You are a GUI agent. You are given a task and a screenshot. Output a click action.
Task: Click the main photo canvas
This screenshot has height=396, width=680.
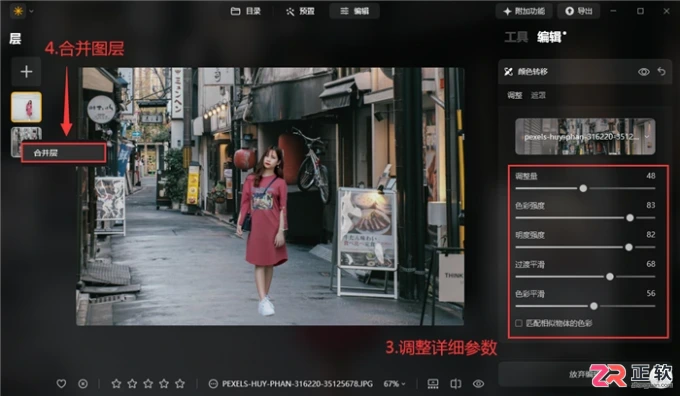pyautogui.click(x=271, y=196)
